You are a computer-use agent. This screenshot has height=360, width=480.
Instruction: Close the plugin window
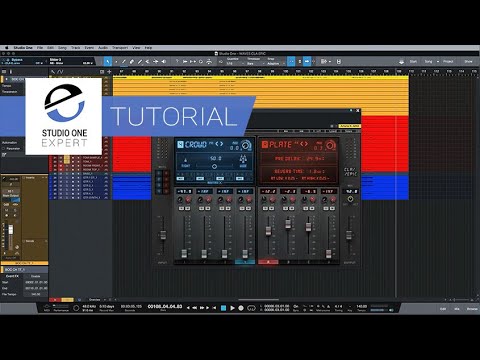pos(357,111)
